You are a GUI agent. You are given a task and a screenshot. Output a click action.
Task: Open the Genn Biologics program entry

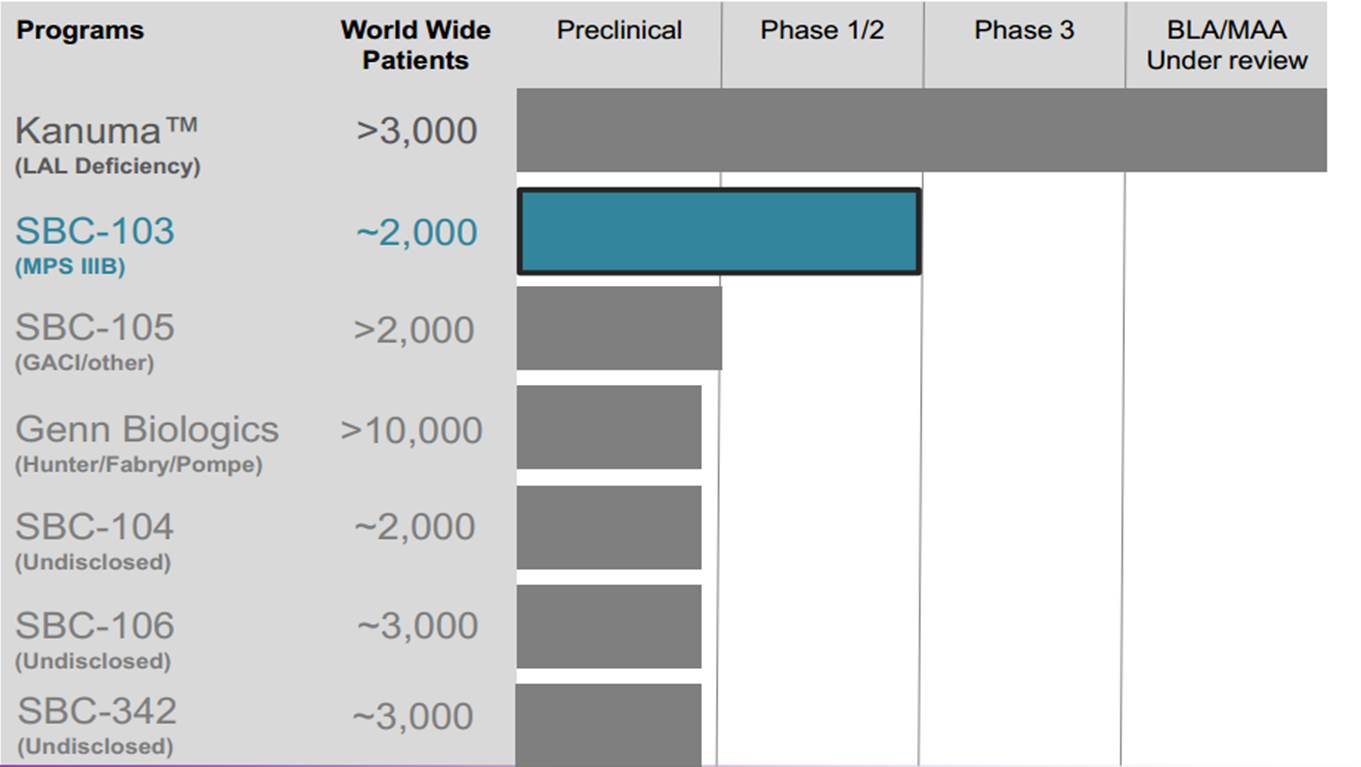147,429
